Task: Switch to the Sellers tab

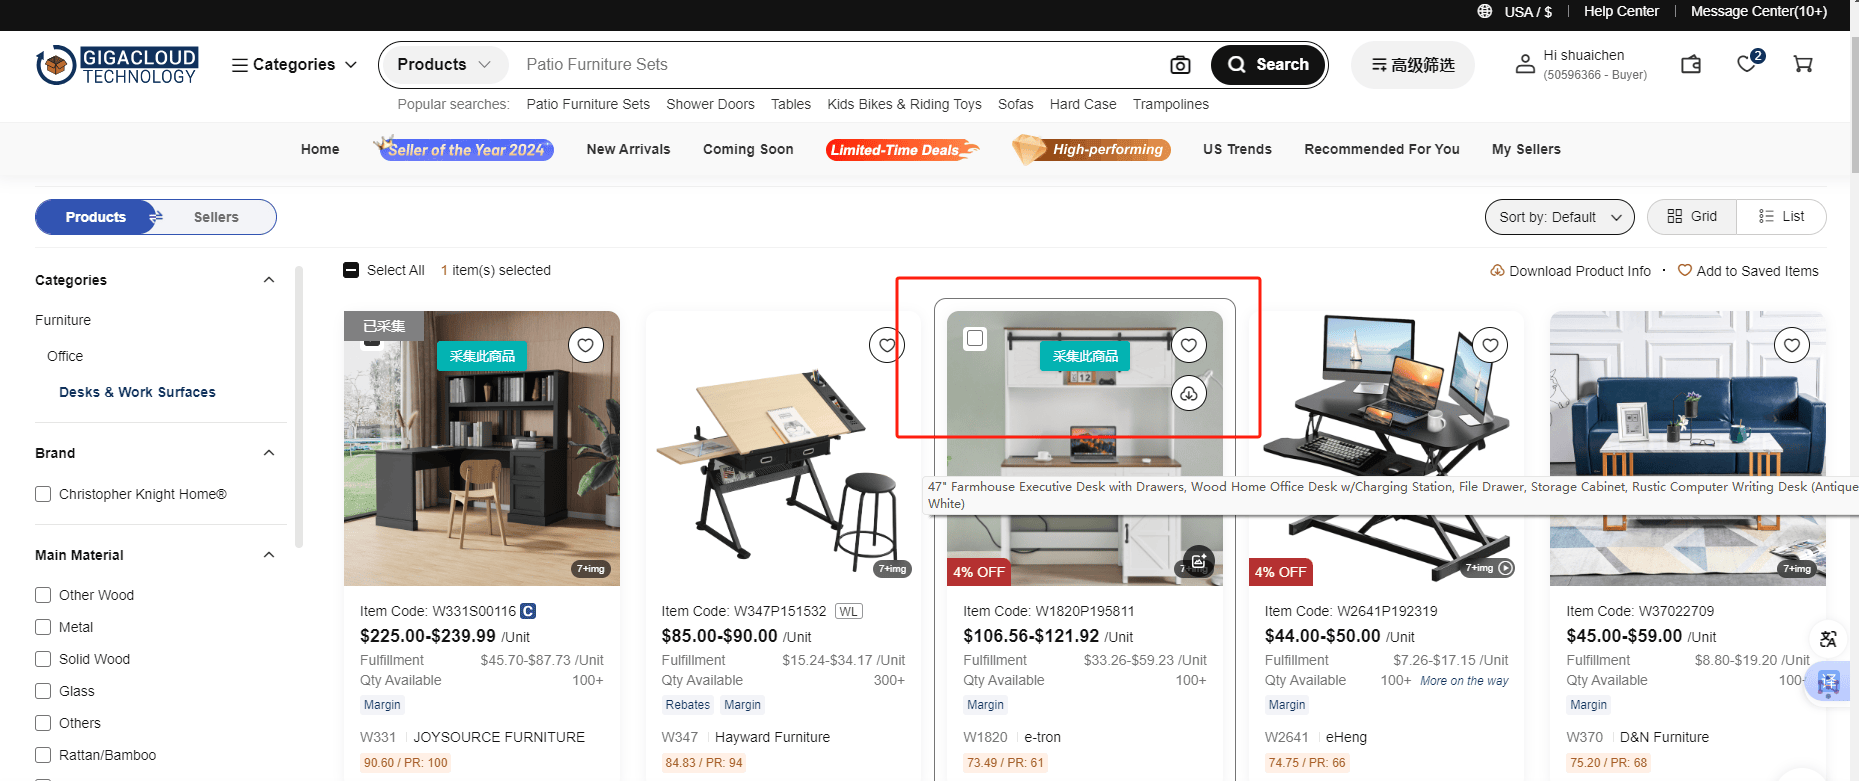Action: tap(216, 217)
